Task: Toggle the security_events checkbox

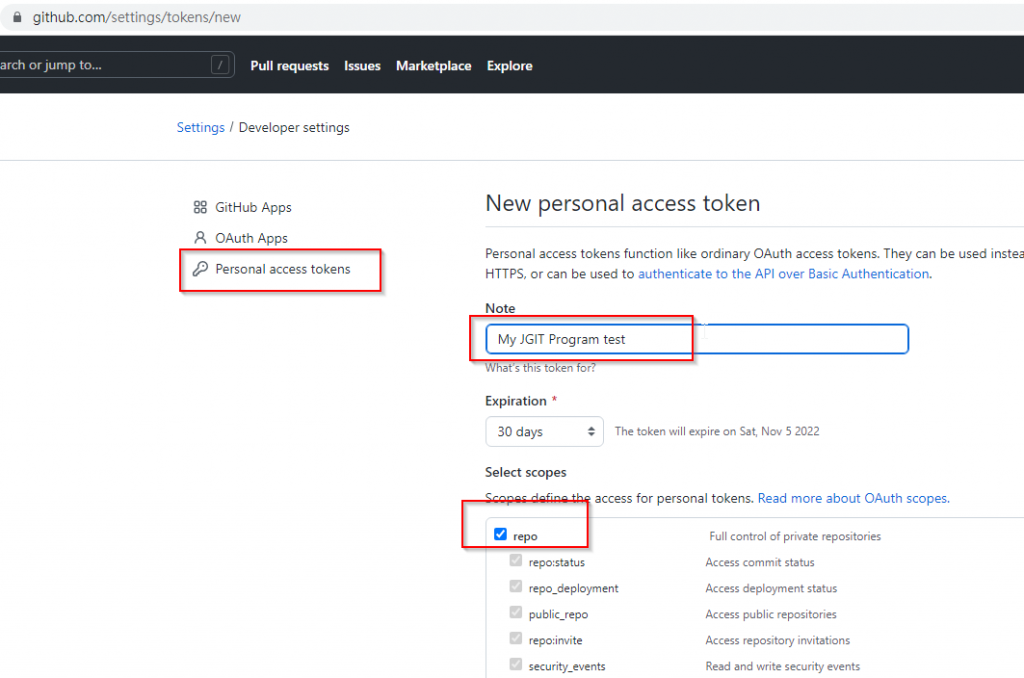Action: pyautogui.click(x=516, y=664)
